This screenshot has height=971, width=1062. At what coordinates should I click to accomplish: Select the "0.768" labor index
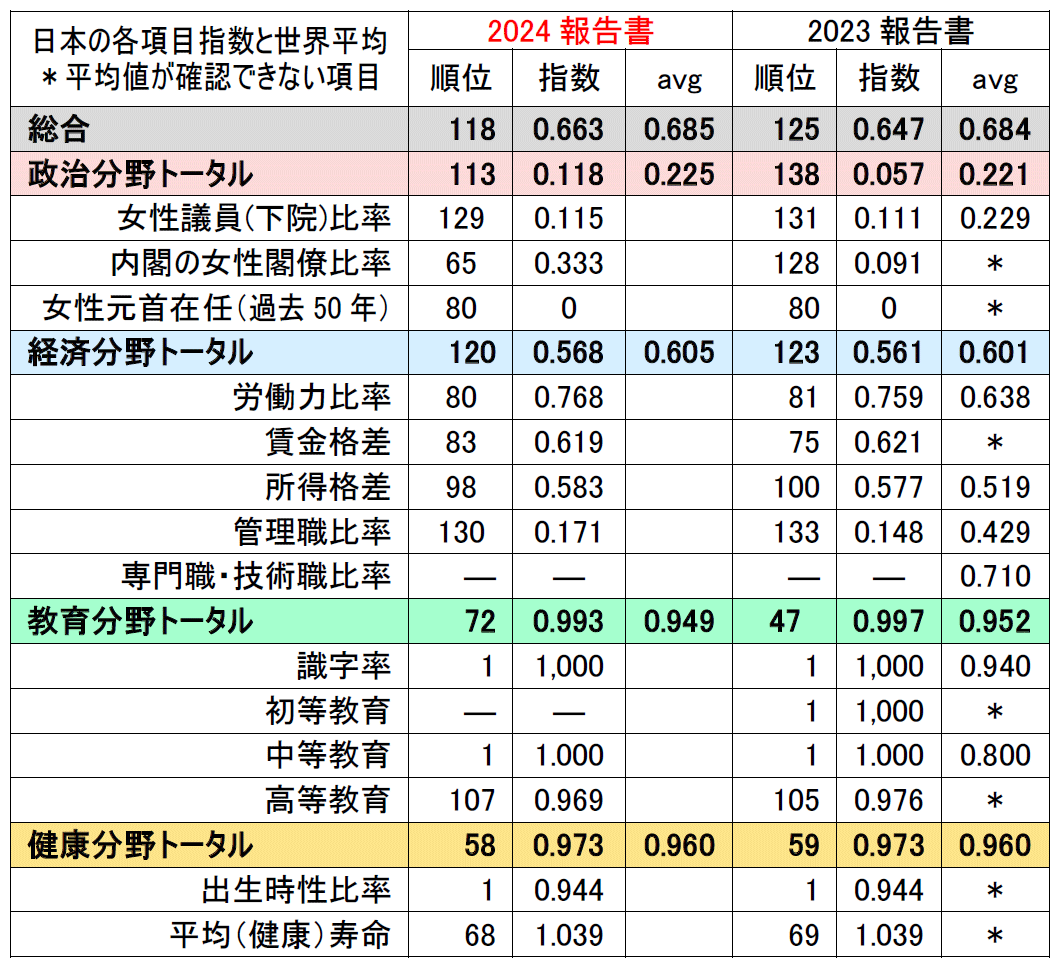click(x=568, y=397)
